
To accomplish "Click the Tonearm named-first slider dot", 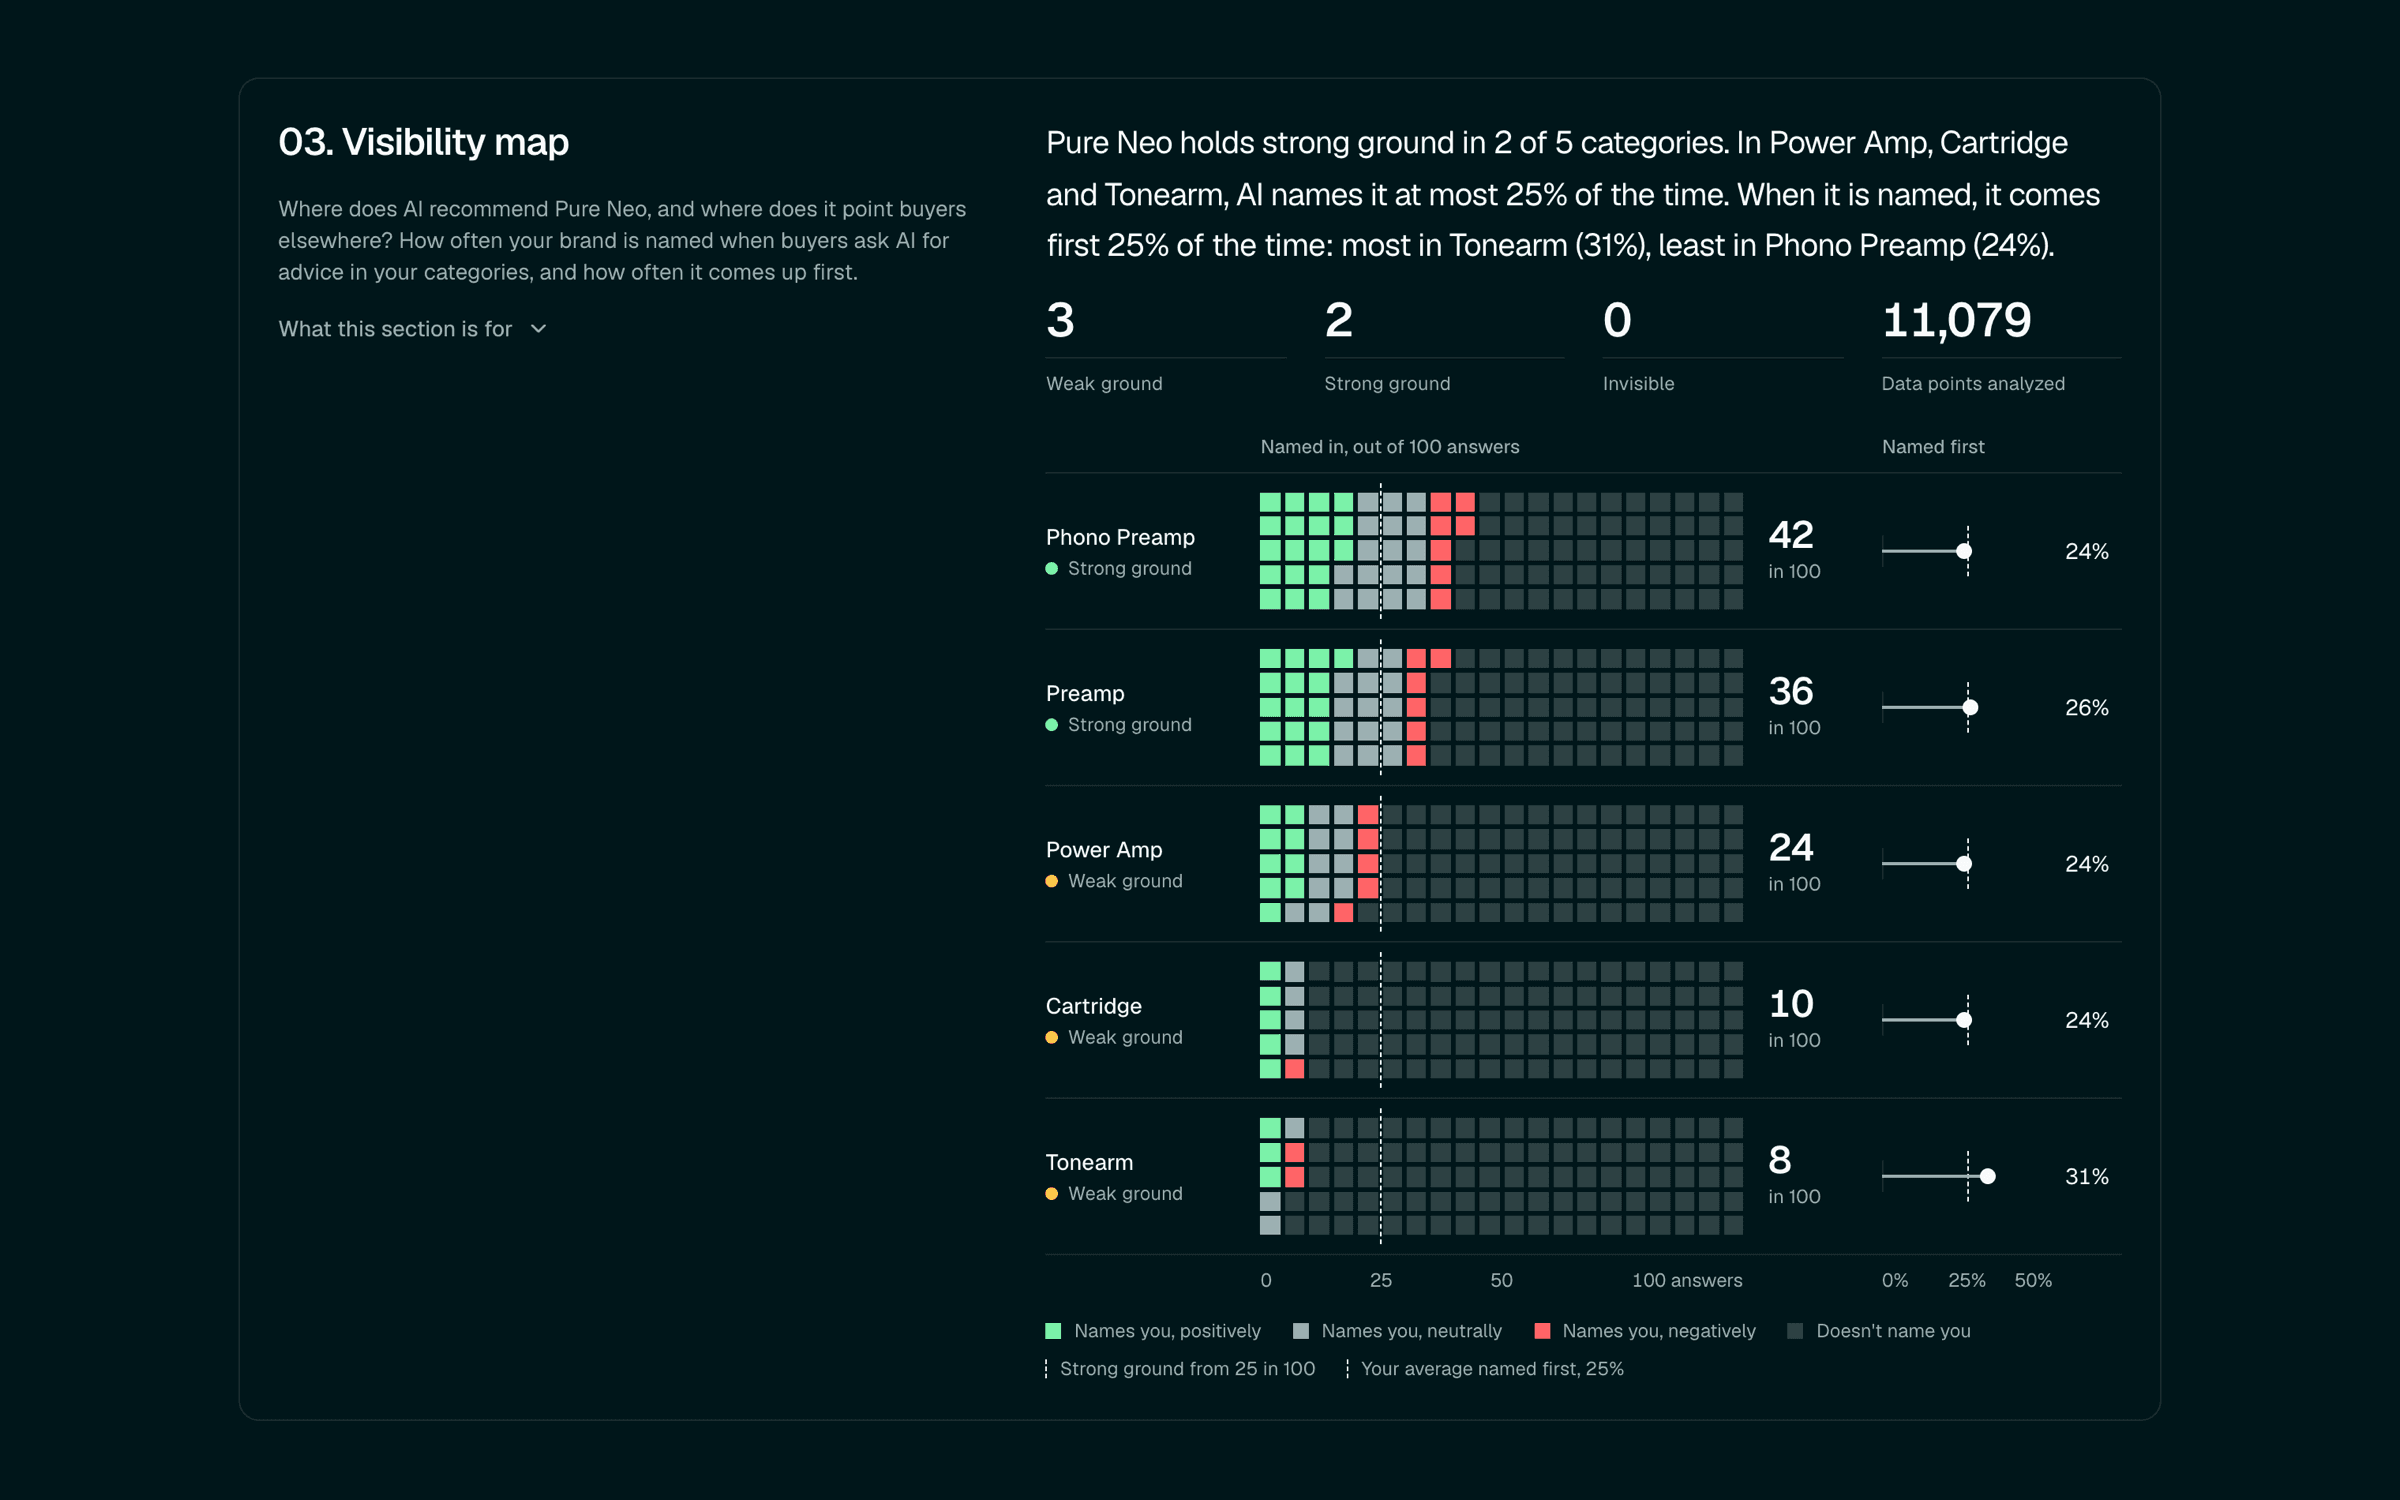I will coord(1988,1176).
